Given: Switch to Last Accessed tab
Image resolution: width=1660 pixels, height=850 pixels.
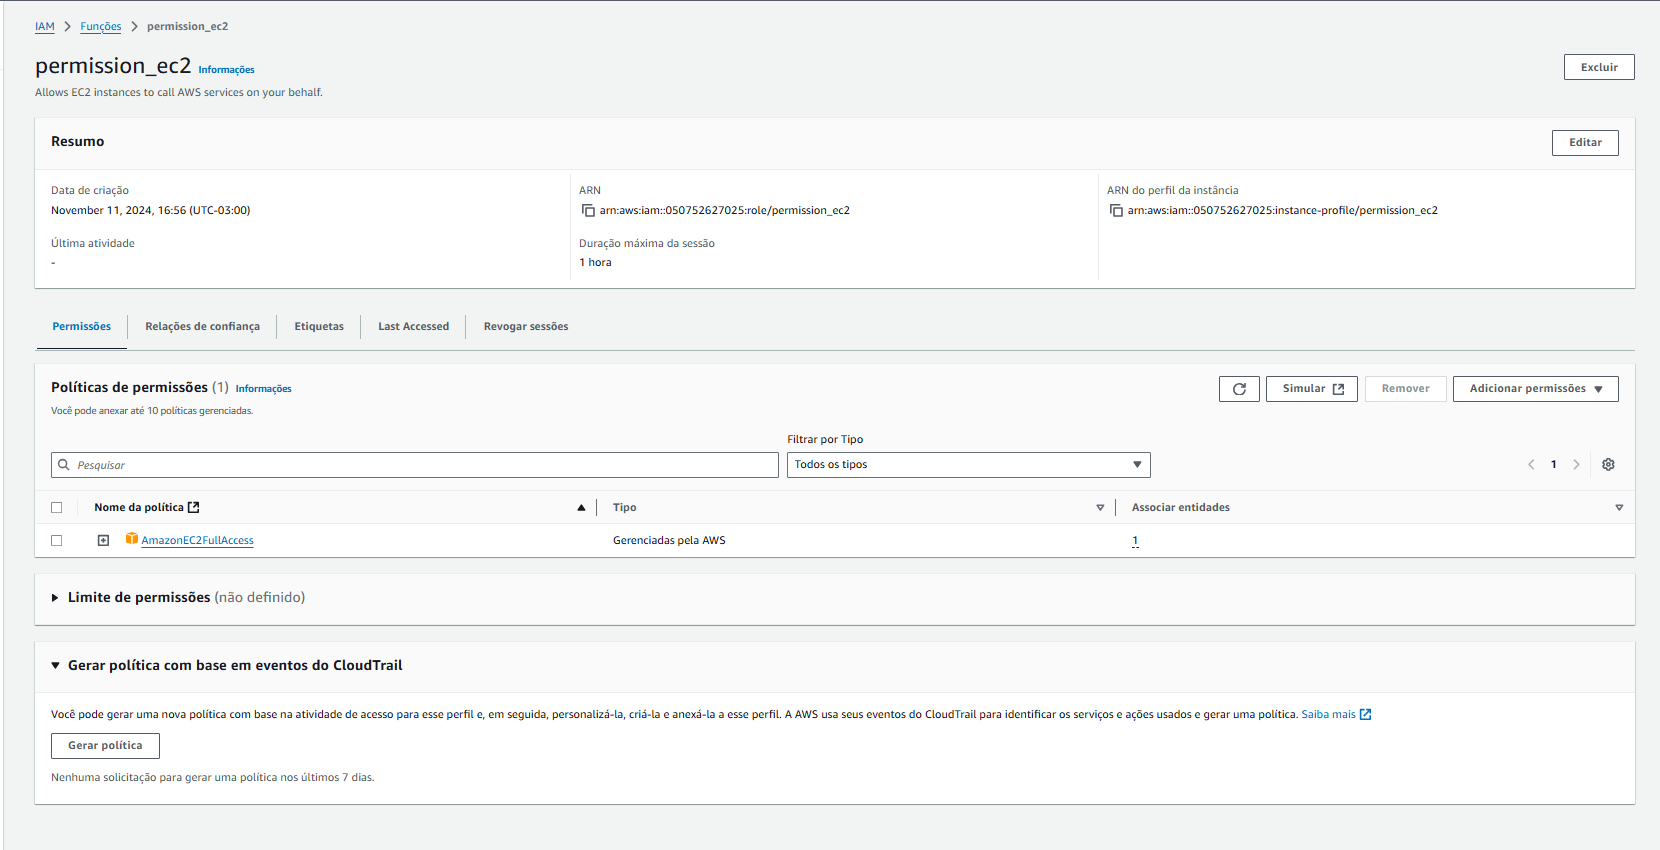Looking at the screenshot, I should pos(413,327).
